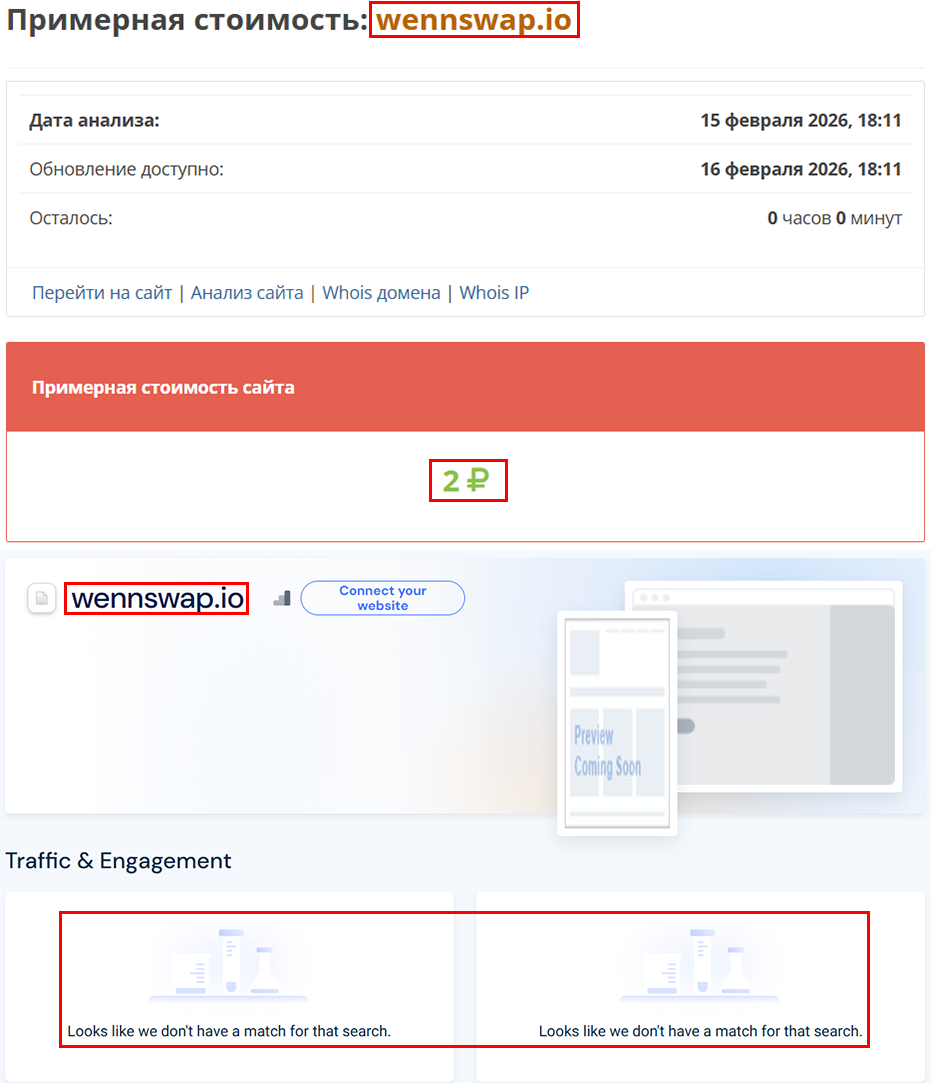This screenshot has height=1083, width=932.
Task: Open 'Анализ сайта' link
Action: tap(247, 292)
